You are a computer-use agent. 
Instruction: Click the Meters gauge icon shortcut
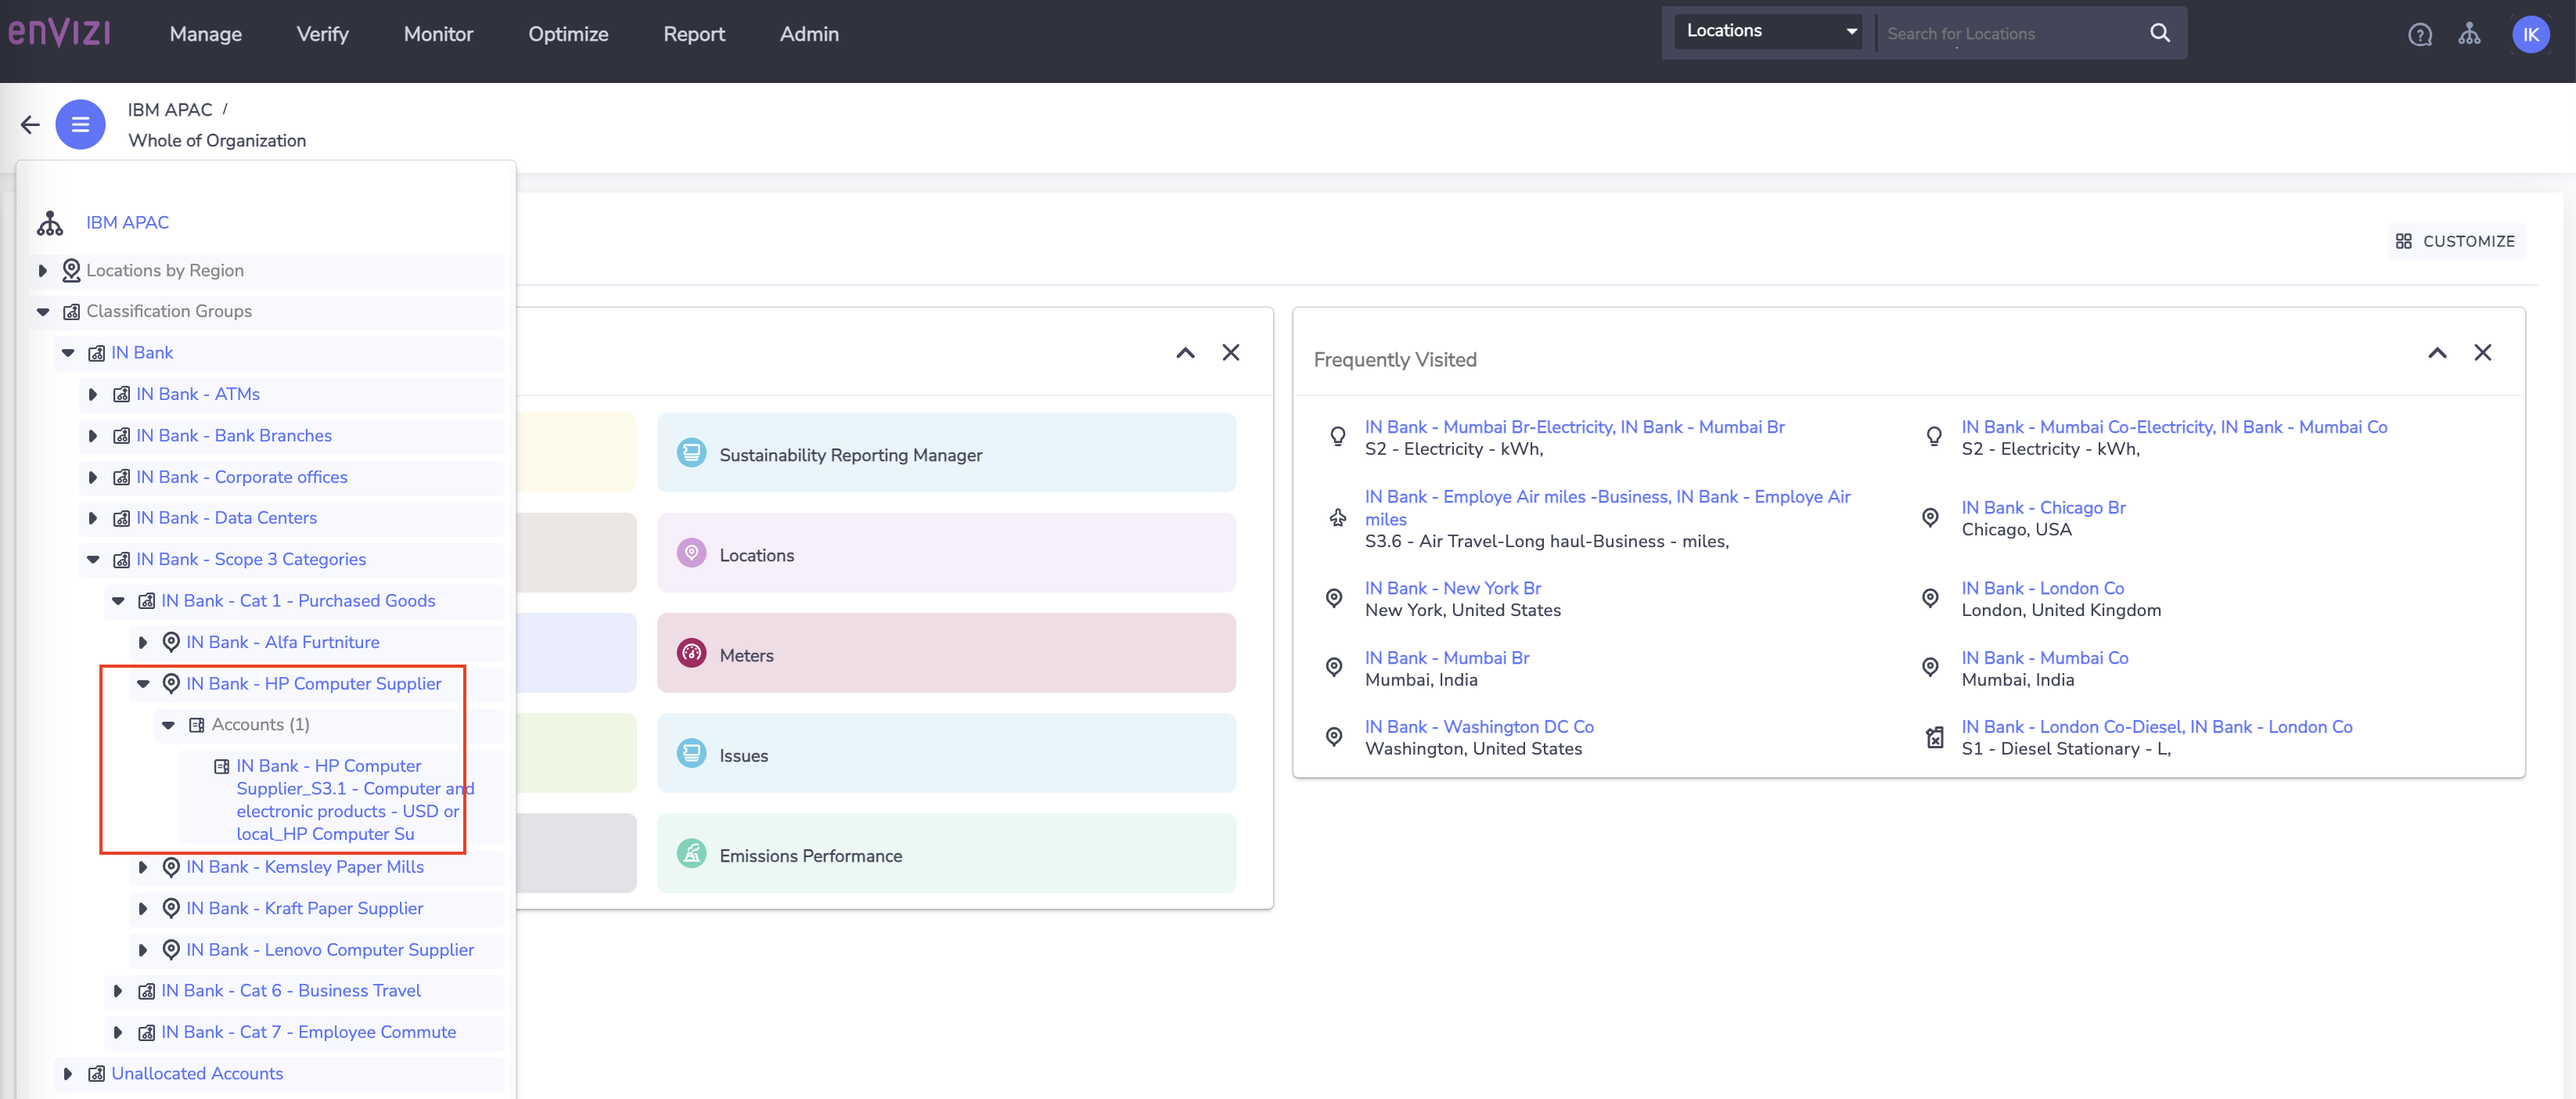tap(691, 653)
